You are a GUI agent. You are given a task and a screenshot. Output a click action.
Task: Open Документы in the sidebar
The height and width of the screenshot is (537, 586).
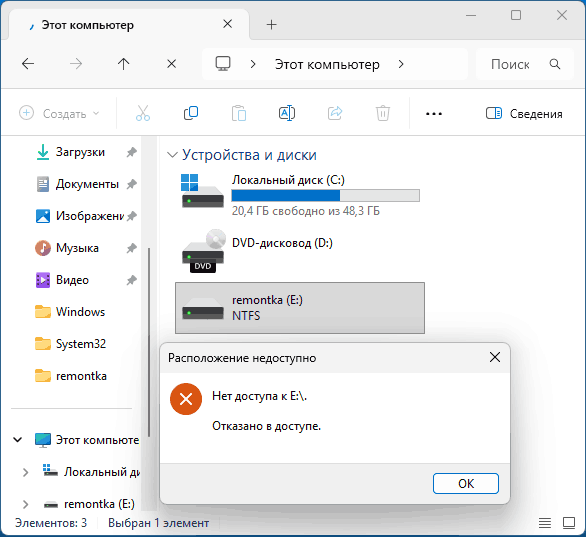pyautogui.click(x=87, y=184)
